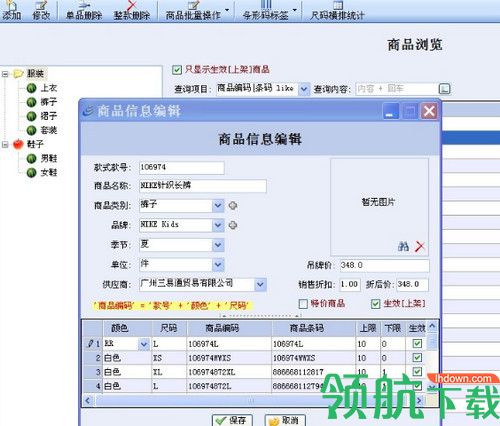Viewport: 500px width, 426px height.
Task: Close the 商品信息编辑 dialog
Action: [429, 111]
